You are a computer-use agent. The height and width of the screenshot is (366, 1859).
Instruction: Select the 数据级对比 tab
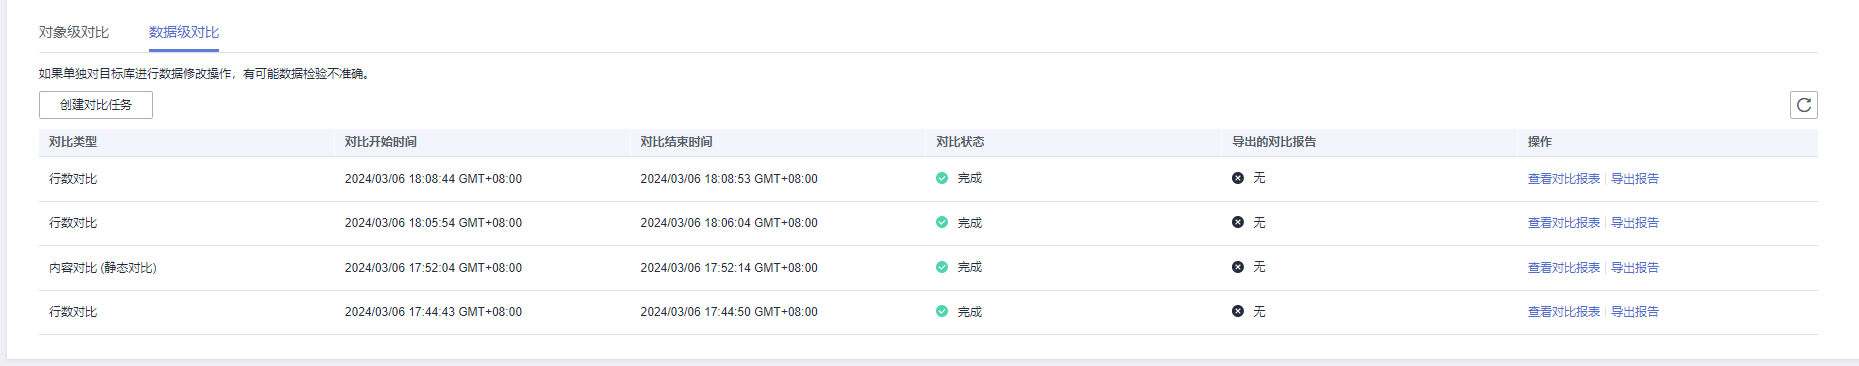(184, 32)
